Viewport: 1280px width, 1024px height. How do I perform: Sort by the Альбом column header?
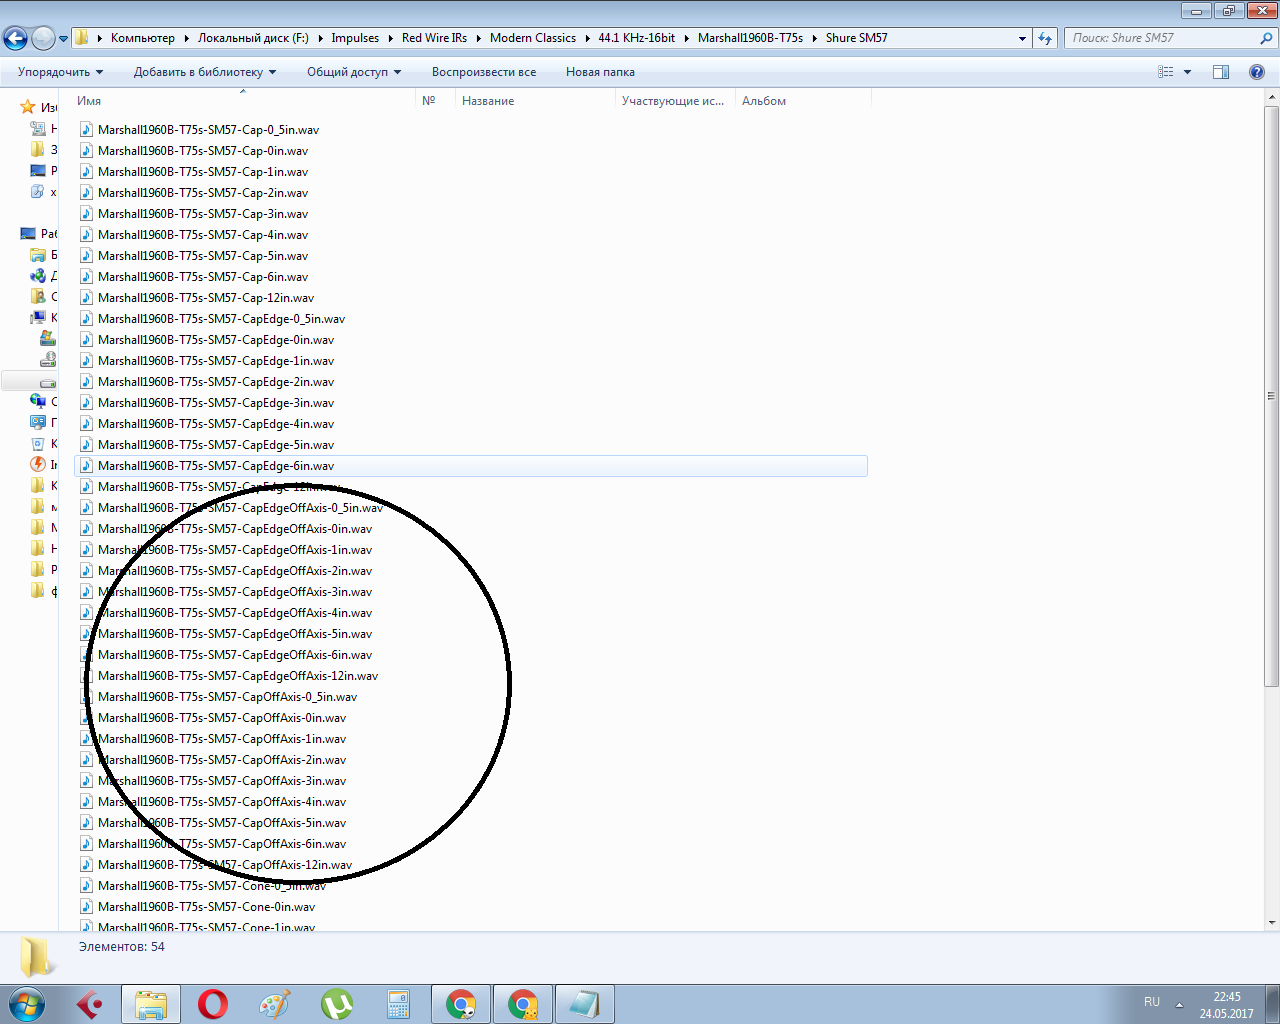point(803,101)
